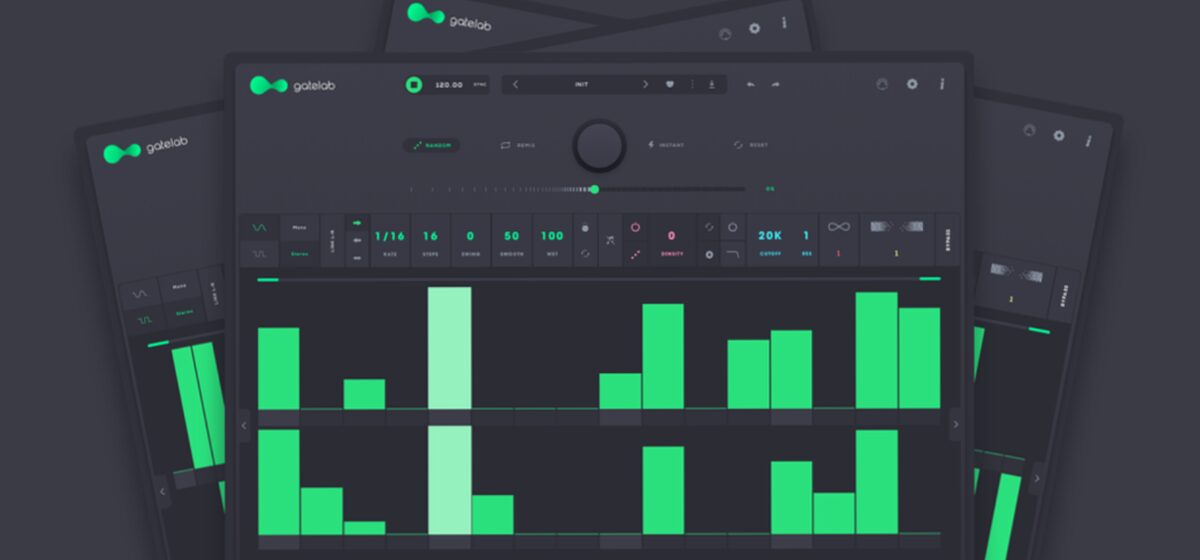1200x560 pixels.
Task: Click the undo arrow icon
Action: click(x=750, y=85)
